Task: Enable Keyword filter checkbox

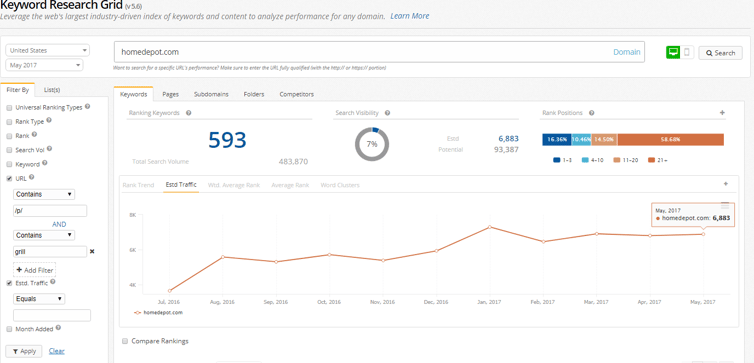Action: tap(9, 164)
